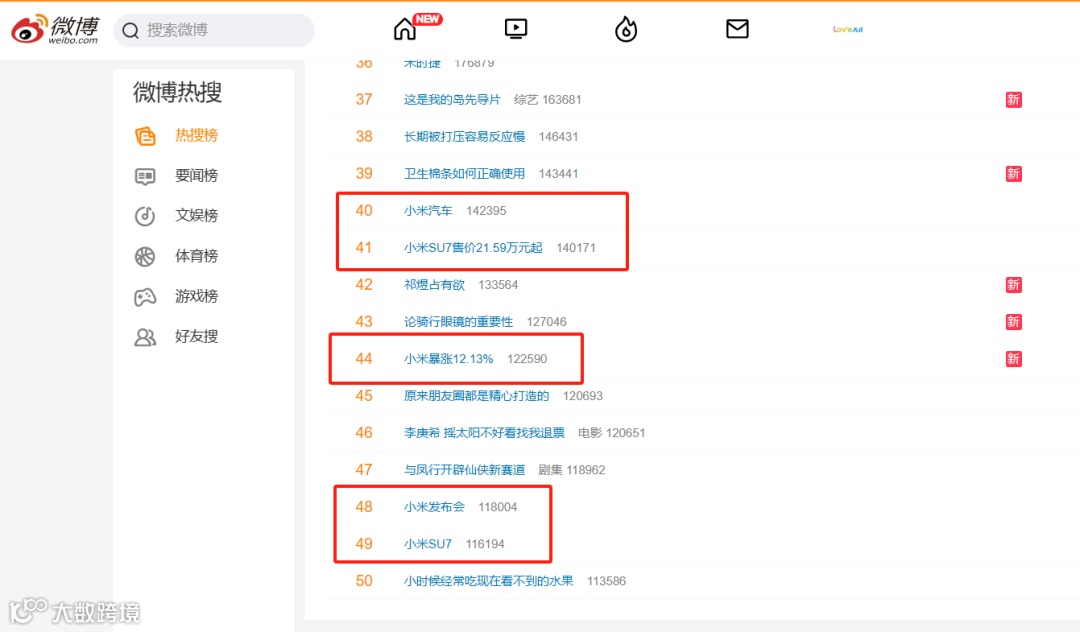The height and width of the screenshot is (632, 1080).
Task: Open the 祁煜占有欲 topic
Action: (x=434, y=285)
